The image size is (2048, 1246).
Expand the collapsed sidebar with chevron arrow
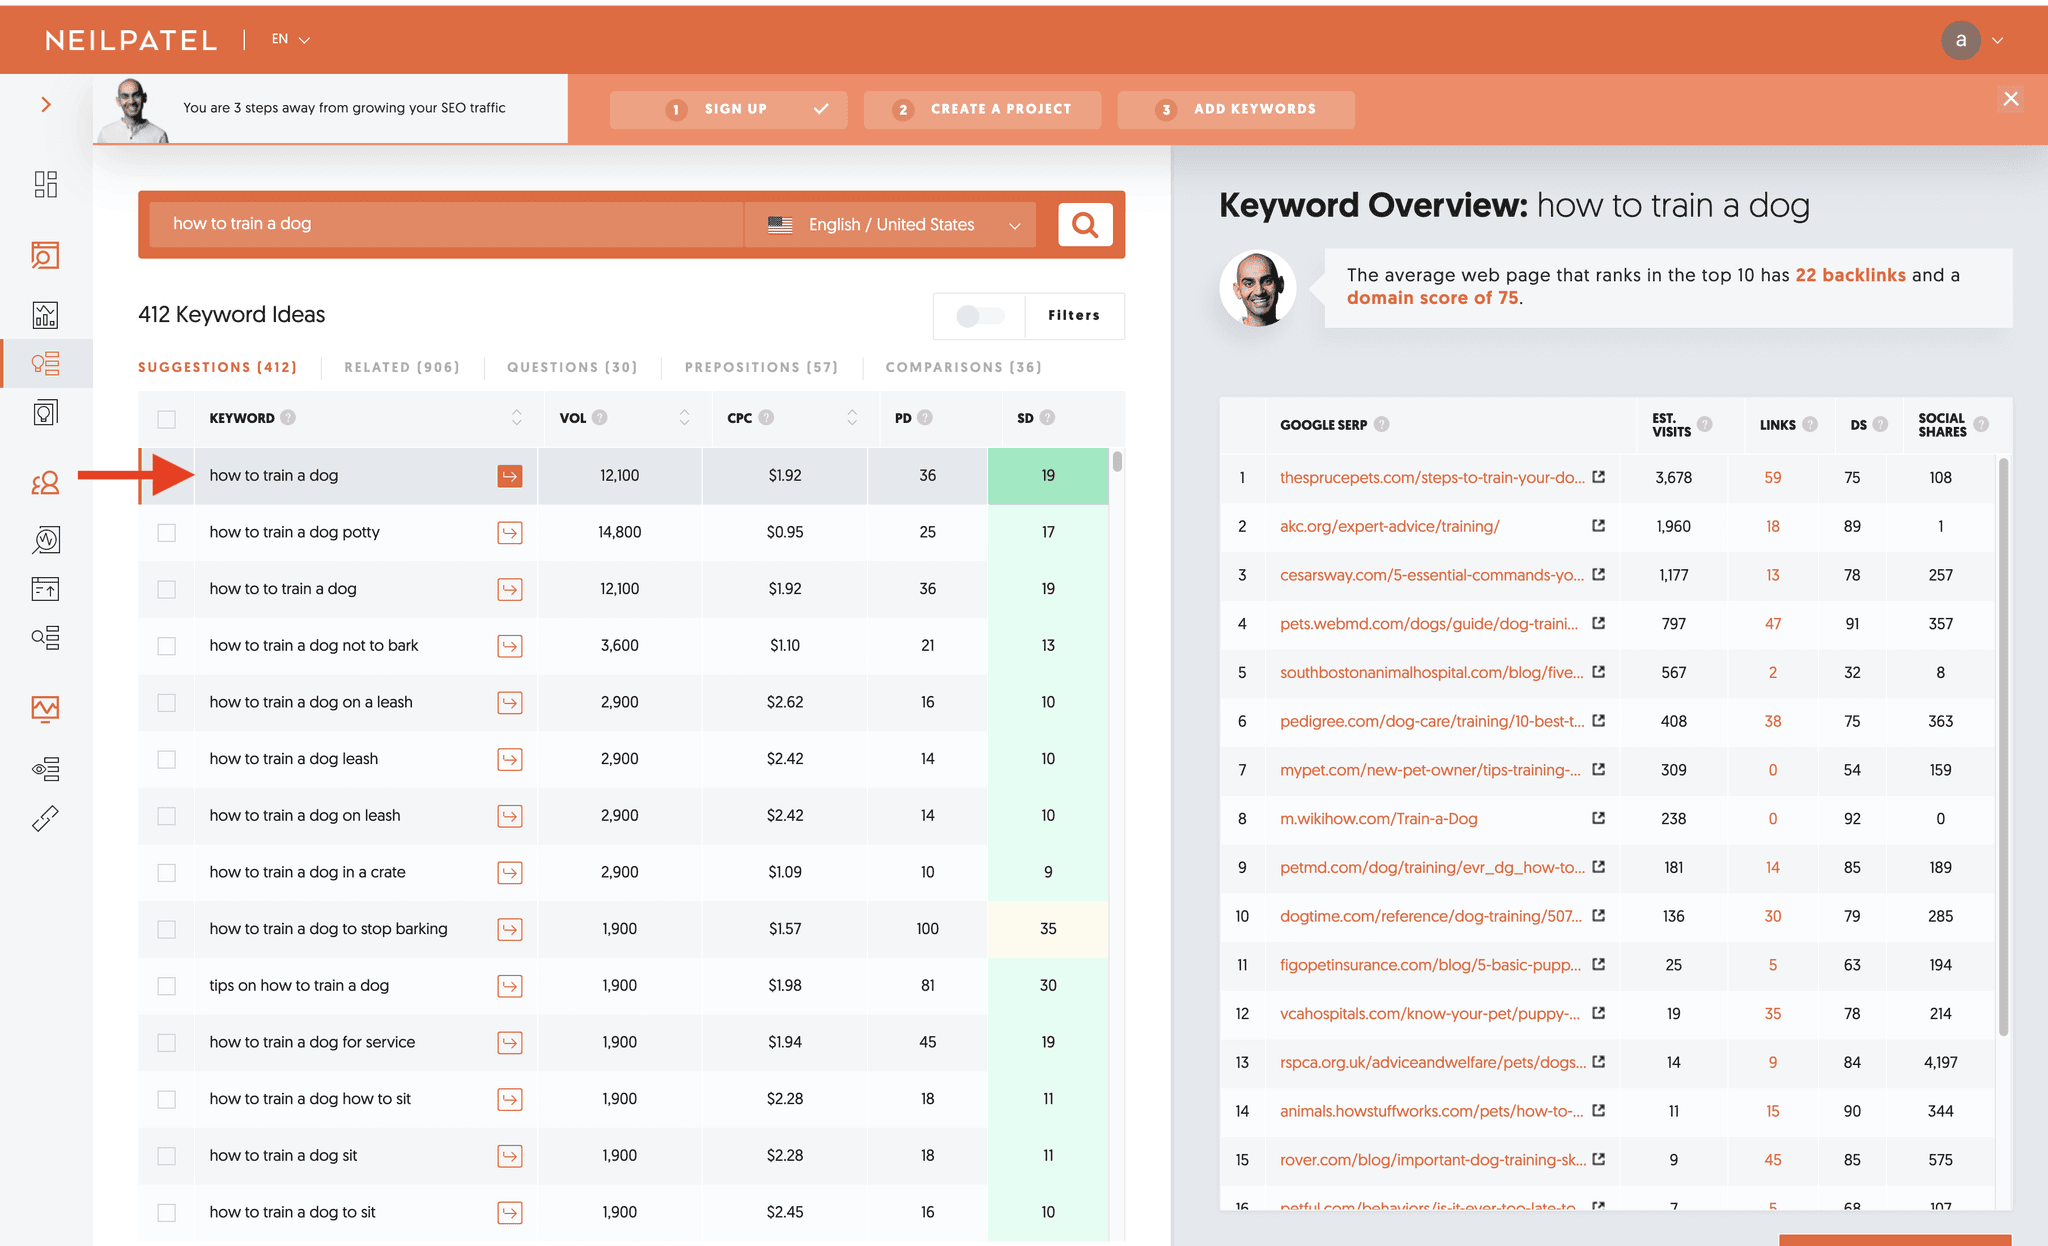pos(46,104)
